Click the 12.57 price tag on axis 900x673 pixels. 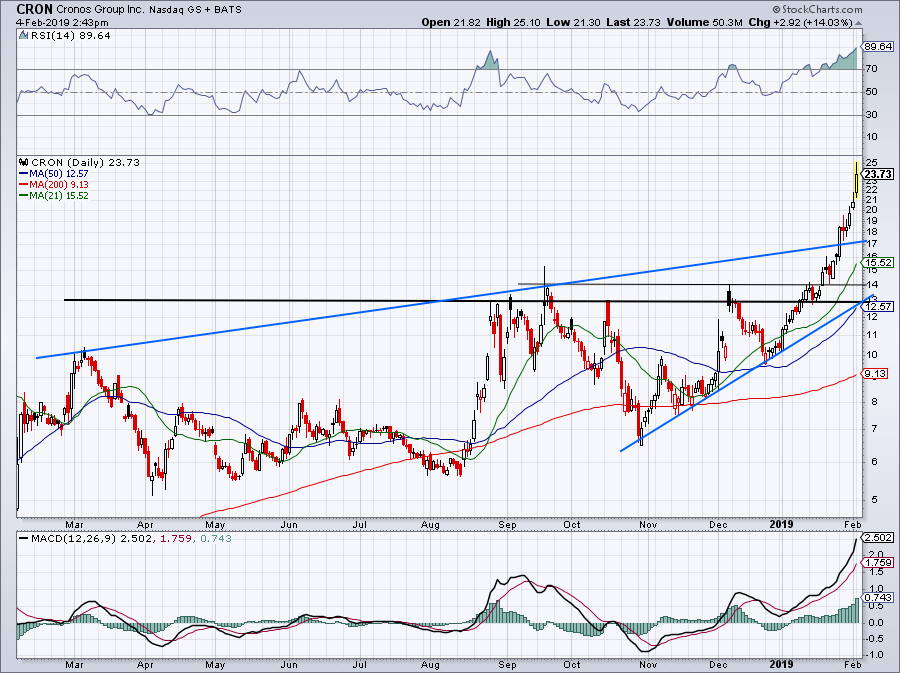coord(877,306)
